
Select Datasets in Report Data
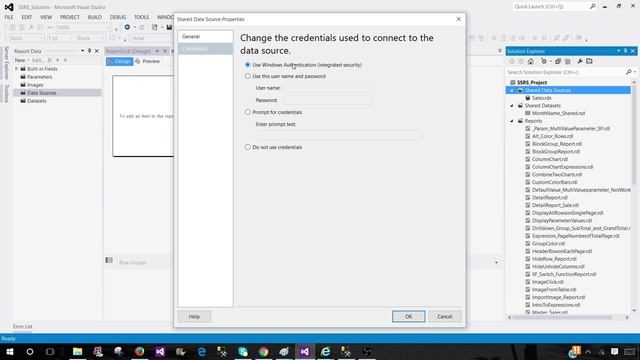click(36, 101)
